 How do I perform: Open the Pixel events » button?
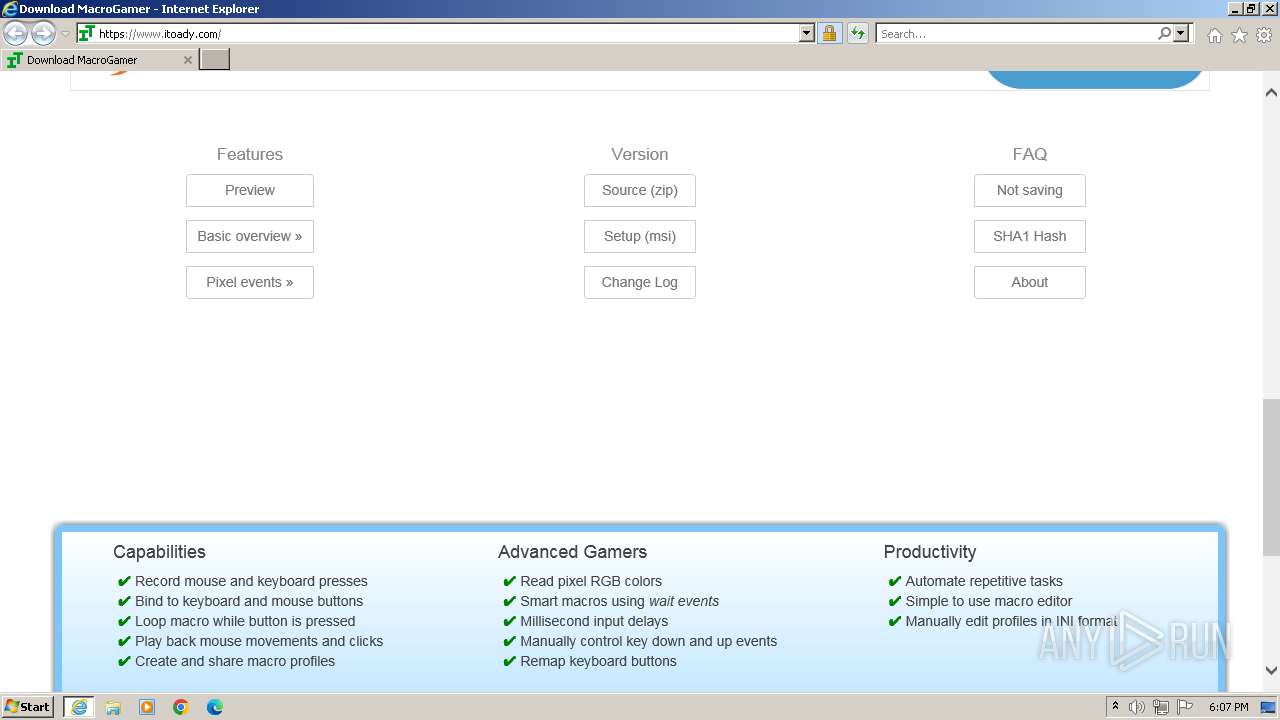[x=250, y=282]
